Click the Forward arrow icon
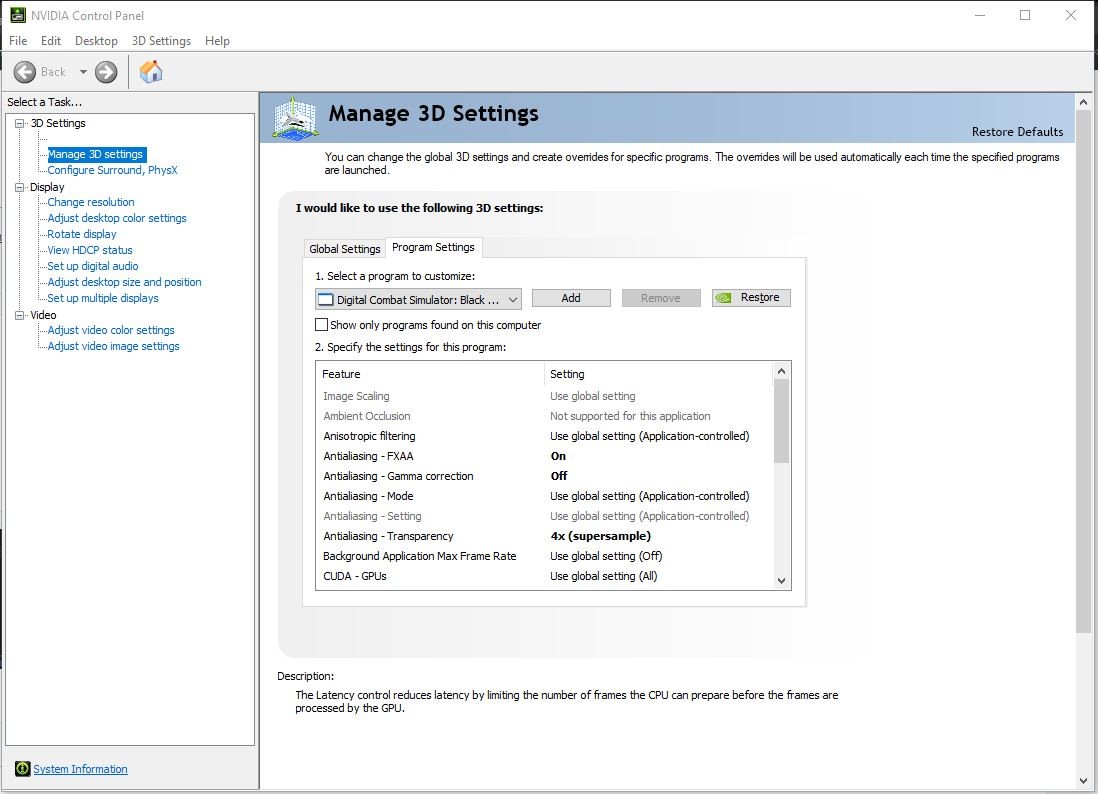 pos(106,71)
